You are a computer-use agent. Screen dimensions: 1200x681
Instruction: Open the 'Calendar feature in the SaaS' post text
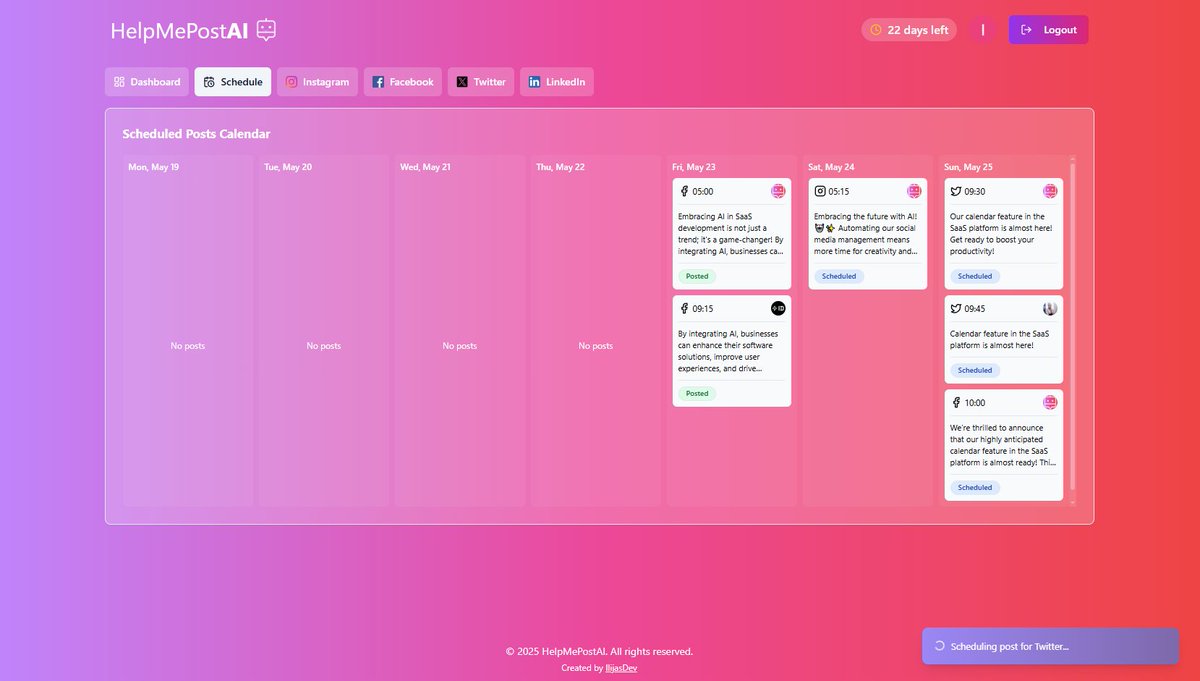tap(1002, 339)
